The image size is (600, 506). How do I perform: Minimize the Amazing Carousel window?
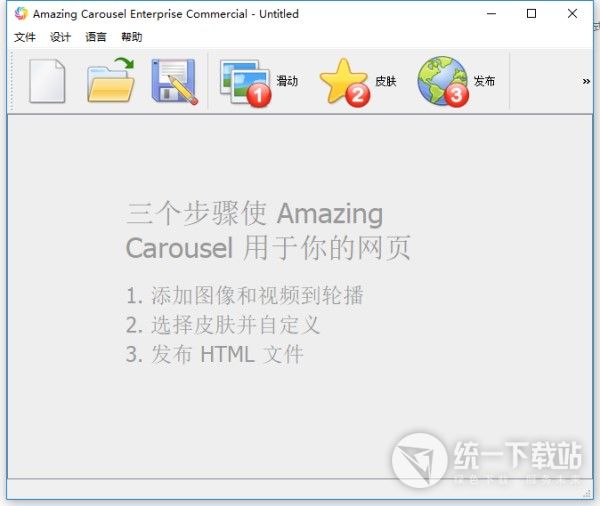[x=491, y=14]
